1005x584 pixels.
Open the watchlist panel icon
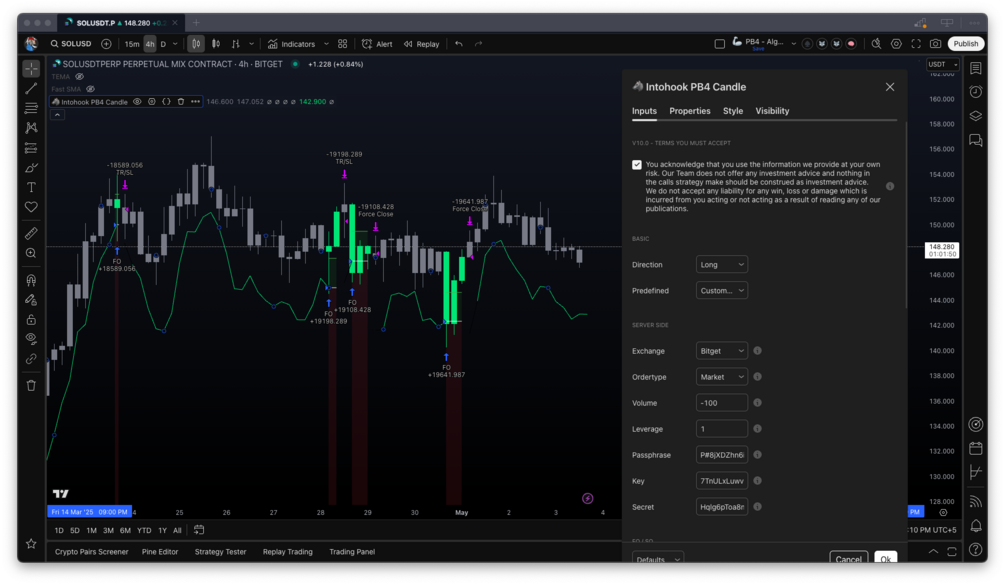[x=976, y=68]
